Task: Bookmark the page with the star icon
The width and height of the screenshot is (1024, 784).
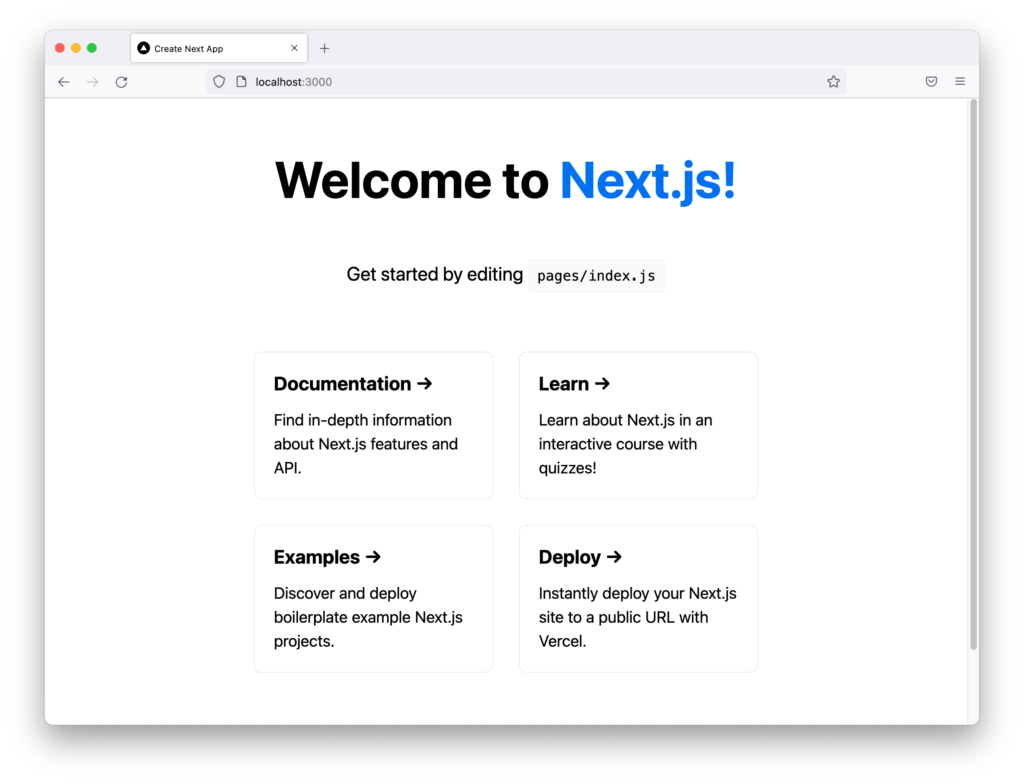Action: [833, 81]
